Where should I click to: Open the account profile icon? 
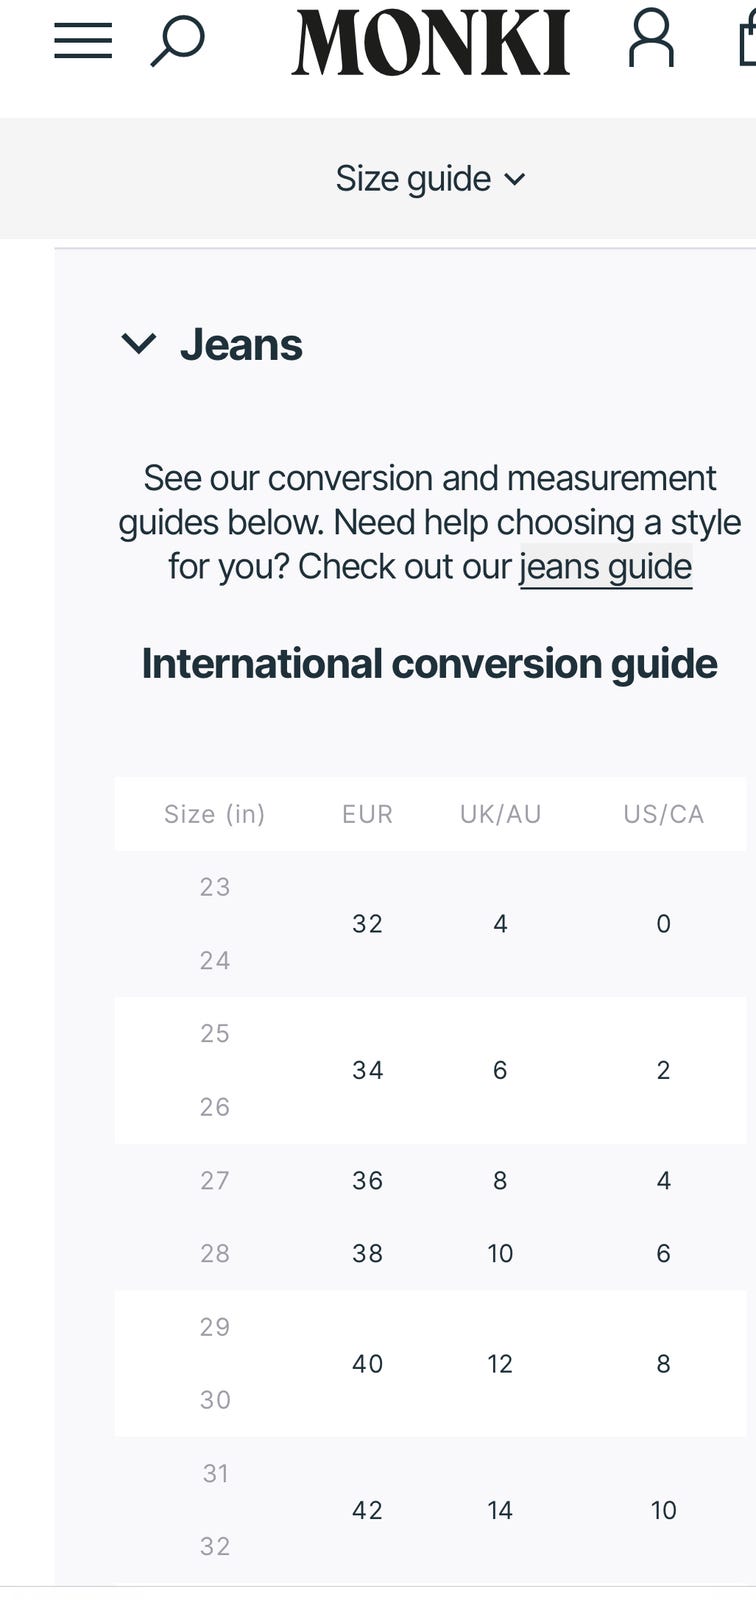point(651,40)
